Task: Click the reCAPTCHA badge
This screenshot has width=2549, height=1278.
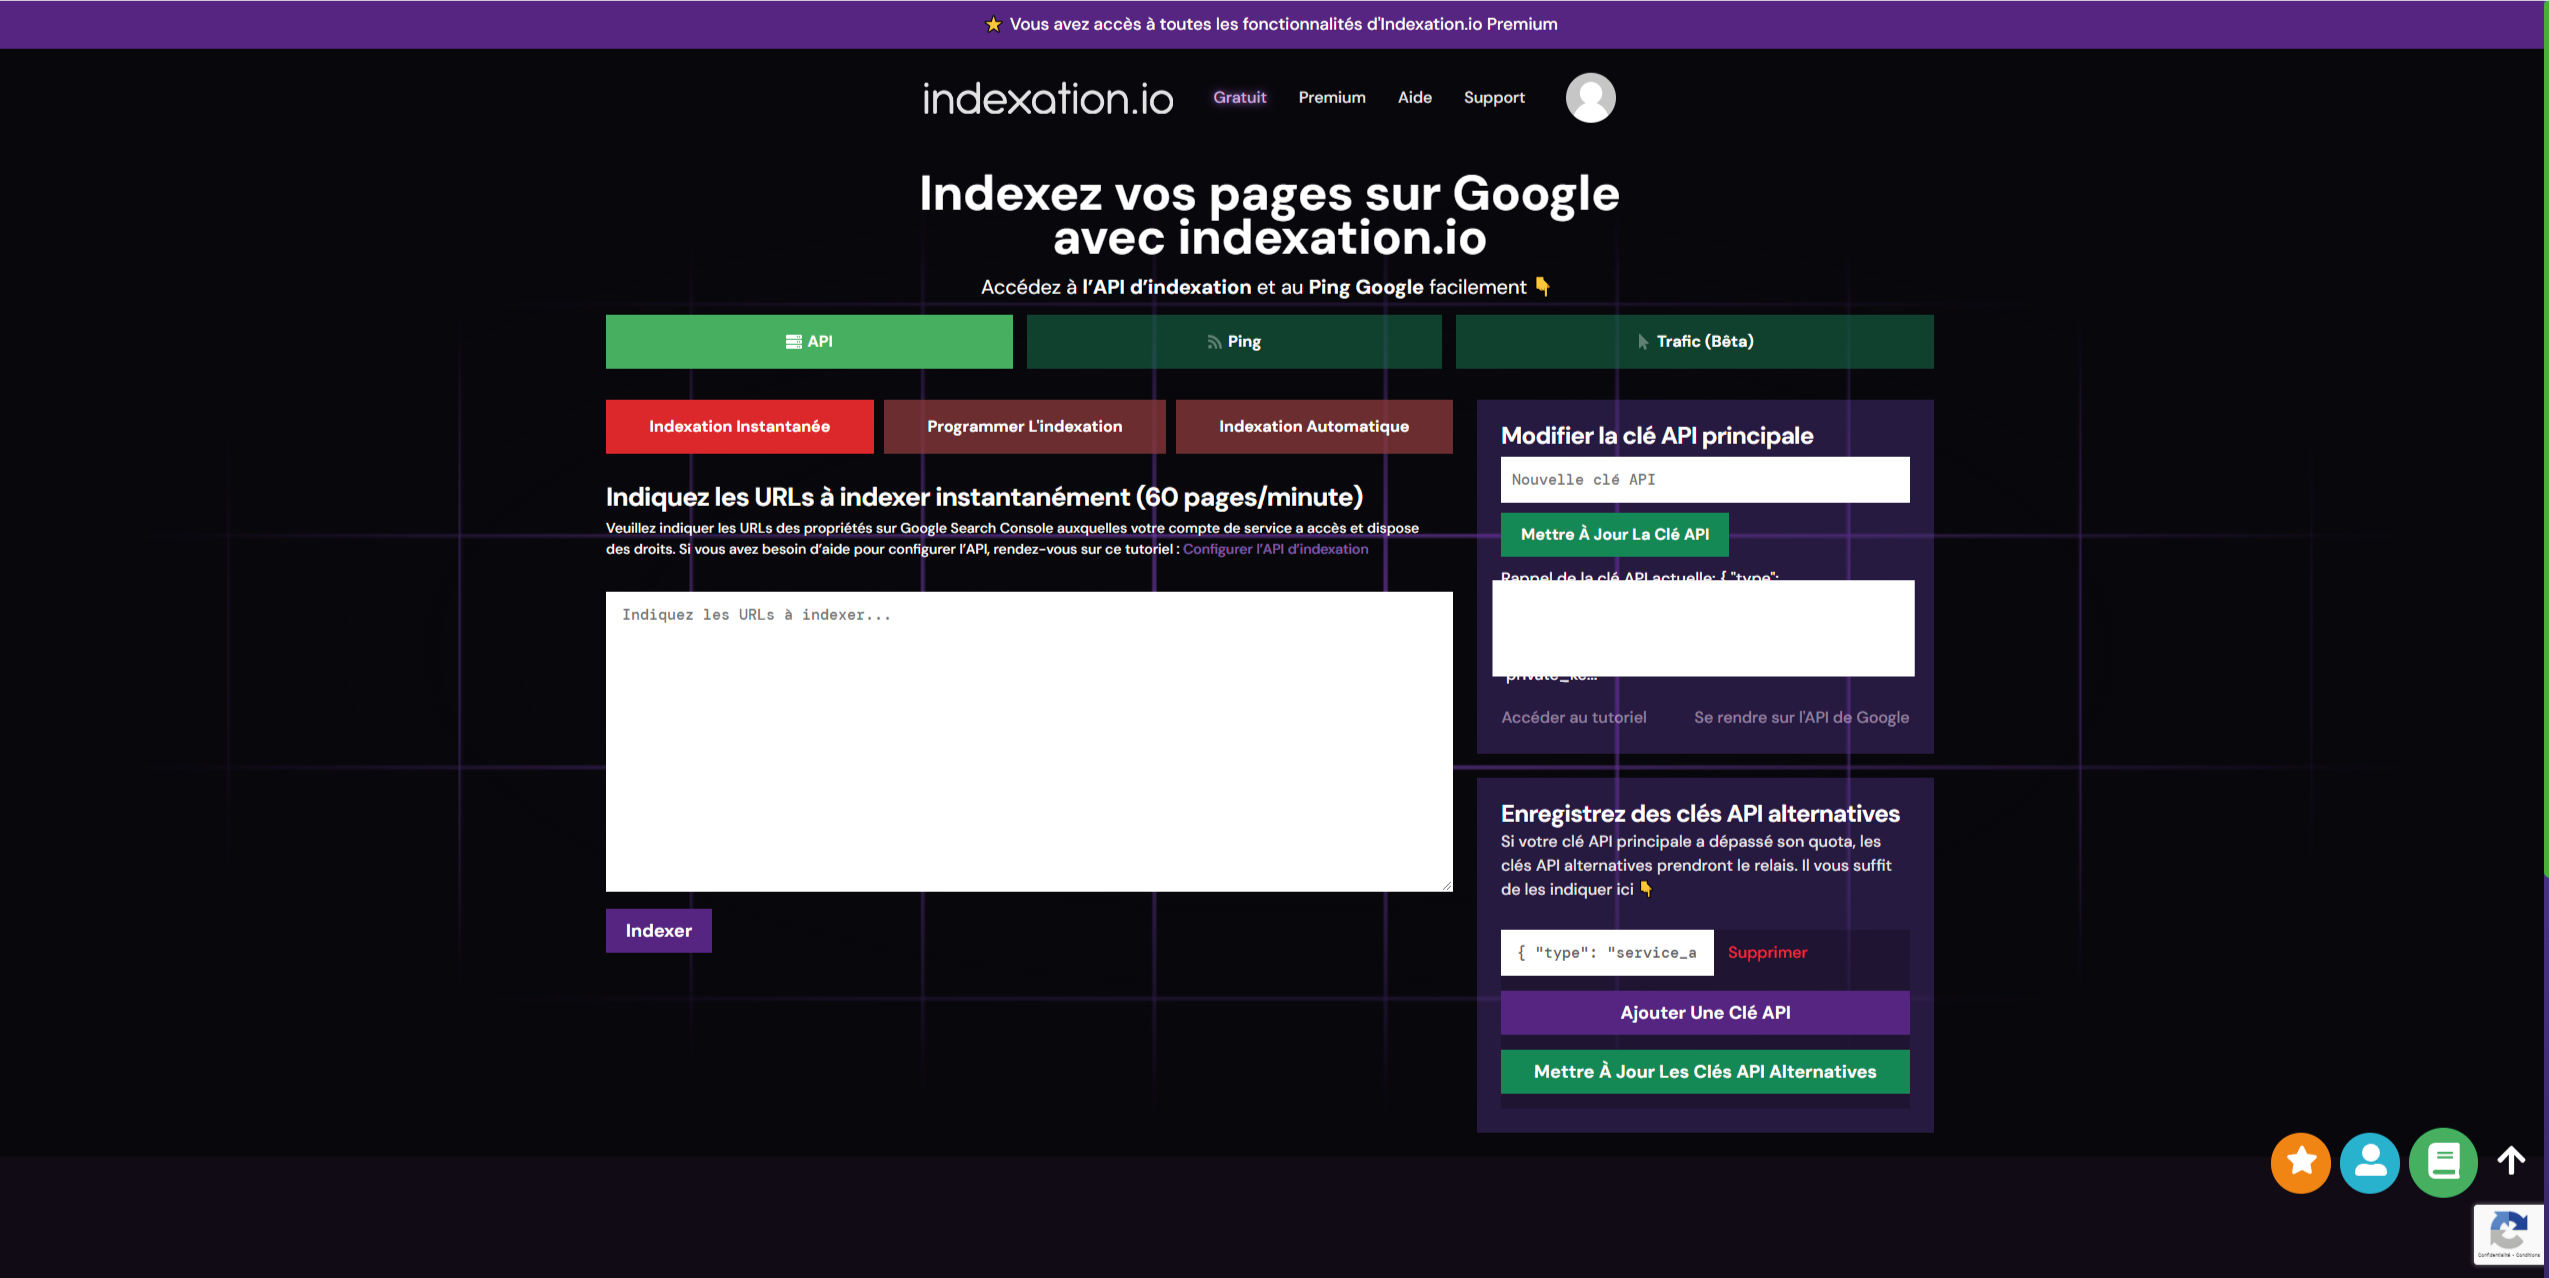Action: [x=2508, y=1235]
